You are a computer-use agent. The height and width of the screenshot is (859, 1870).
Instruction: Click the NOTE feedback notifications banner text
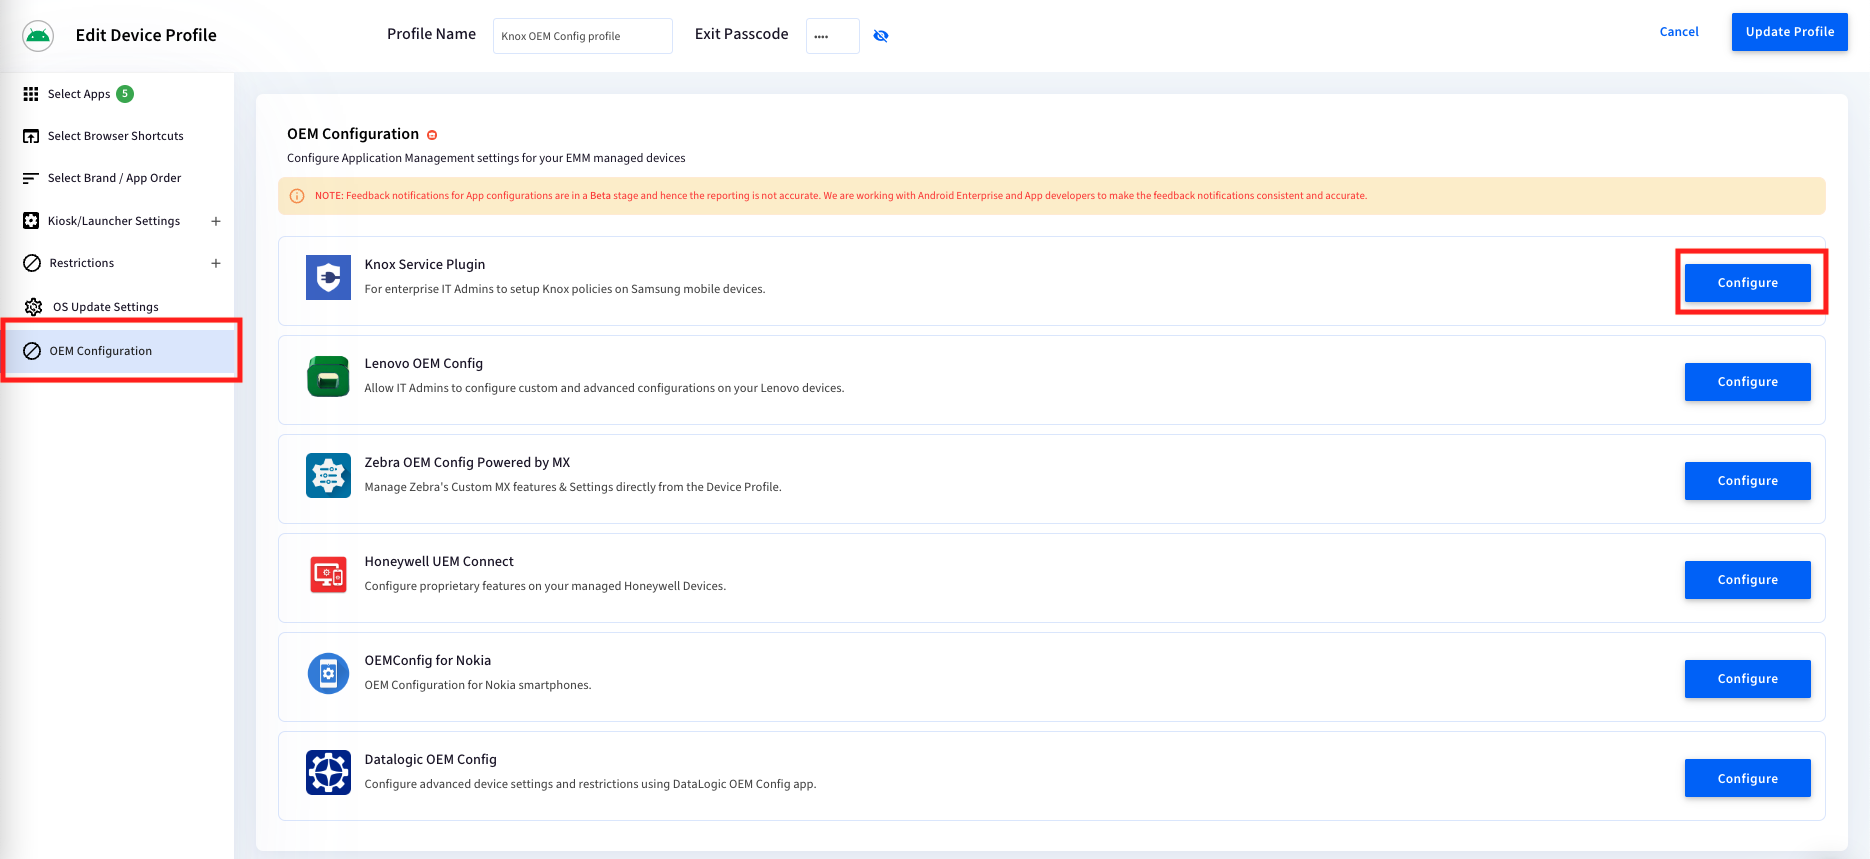pos(841,196)
